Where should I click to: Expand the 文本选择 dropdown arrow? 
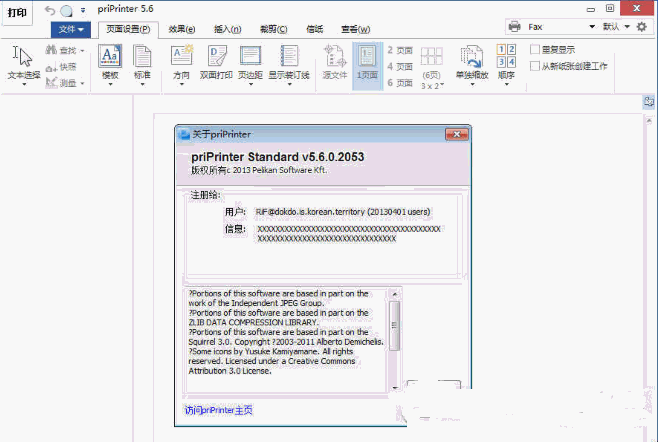click(24, 85)
